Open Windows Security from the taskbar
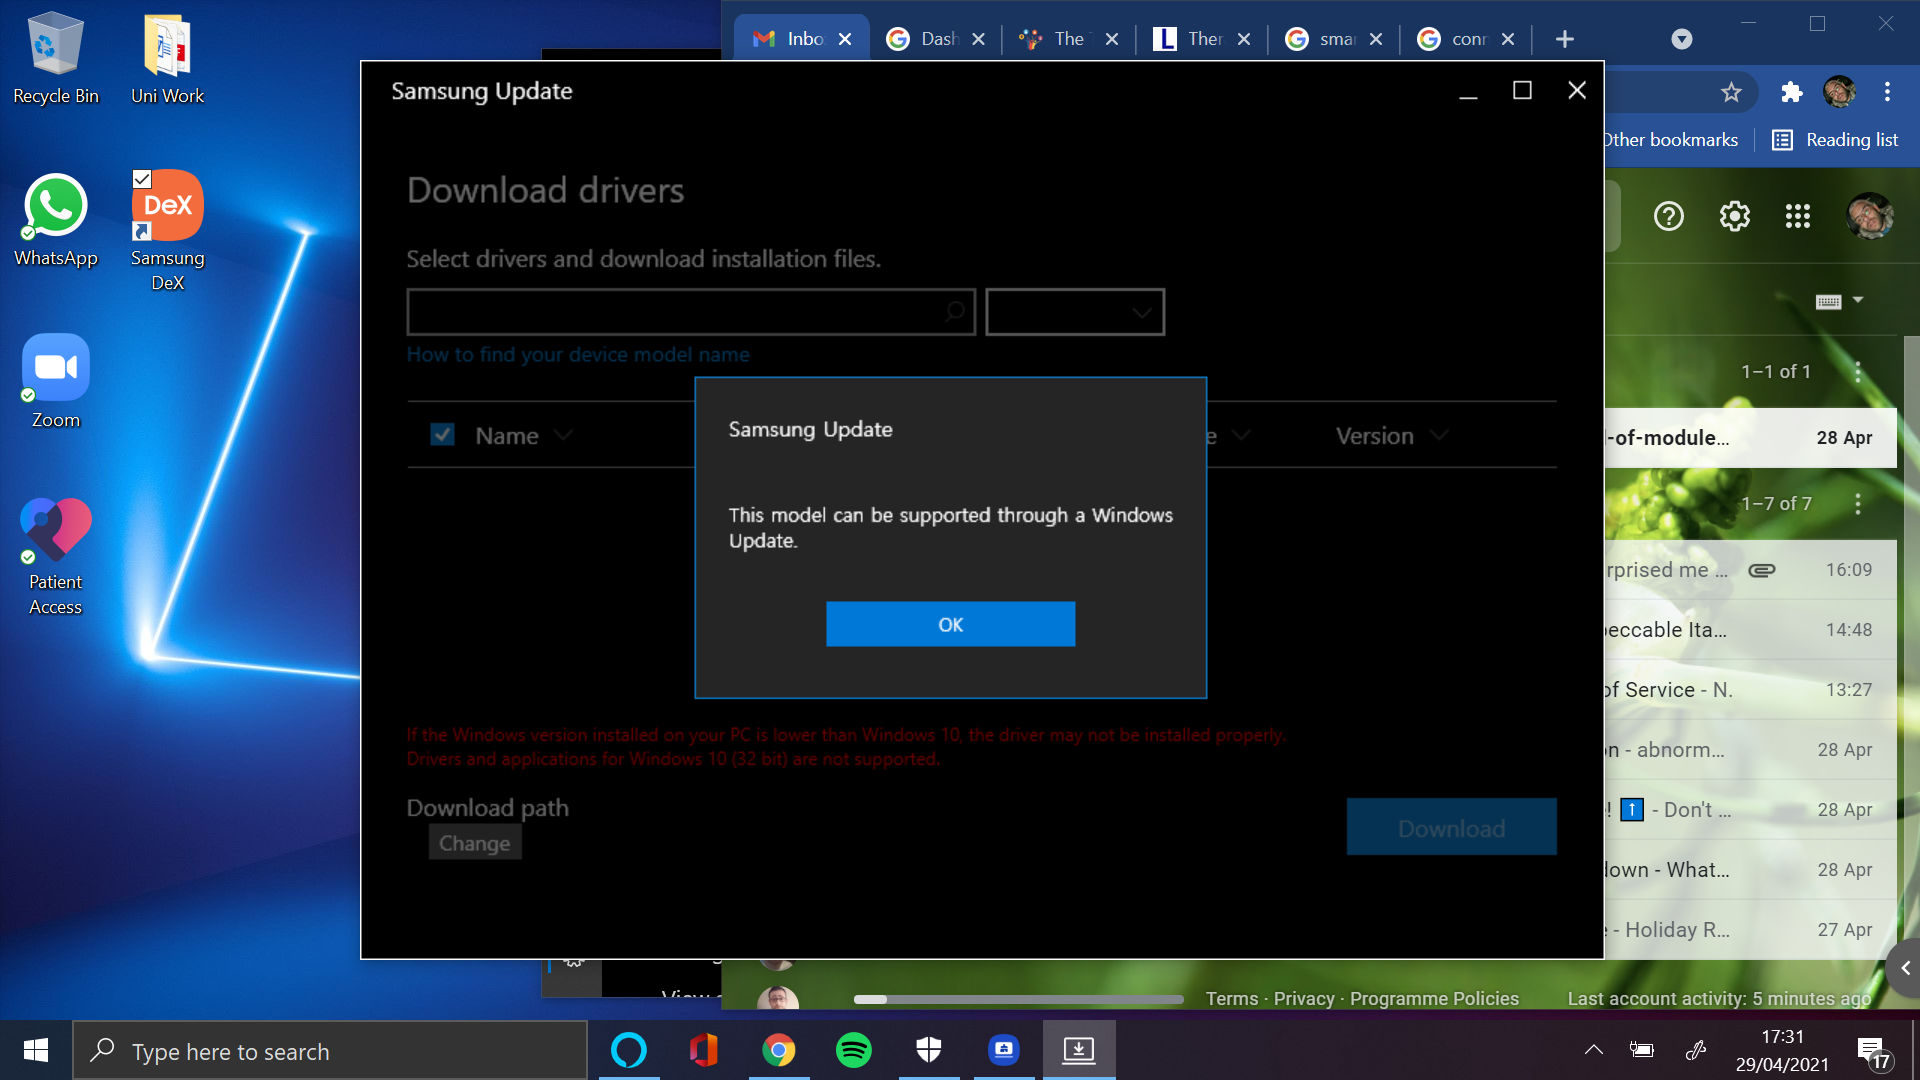The image size is (1920, 1080). click(x=929, y=1050)
